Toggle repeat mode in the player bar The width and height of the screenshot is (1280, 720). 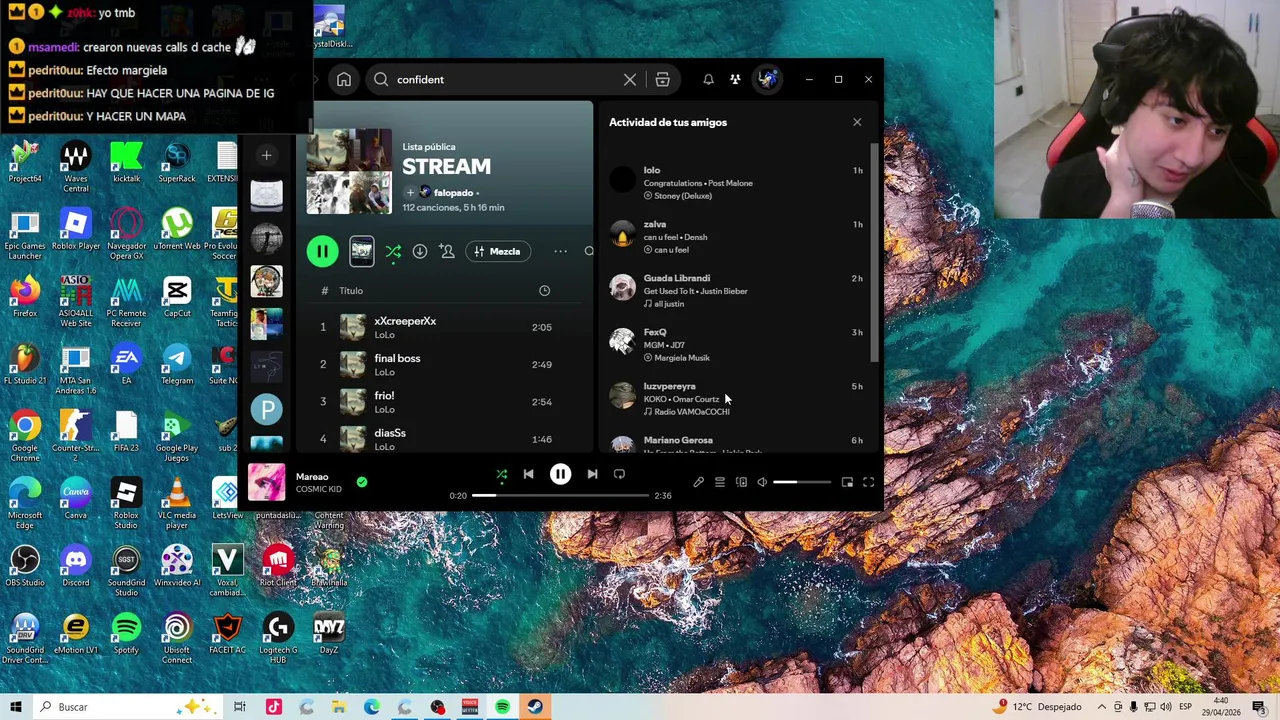619,475
